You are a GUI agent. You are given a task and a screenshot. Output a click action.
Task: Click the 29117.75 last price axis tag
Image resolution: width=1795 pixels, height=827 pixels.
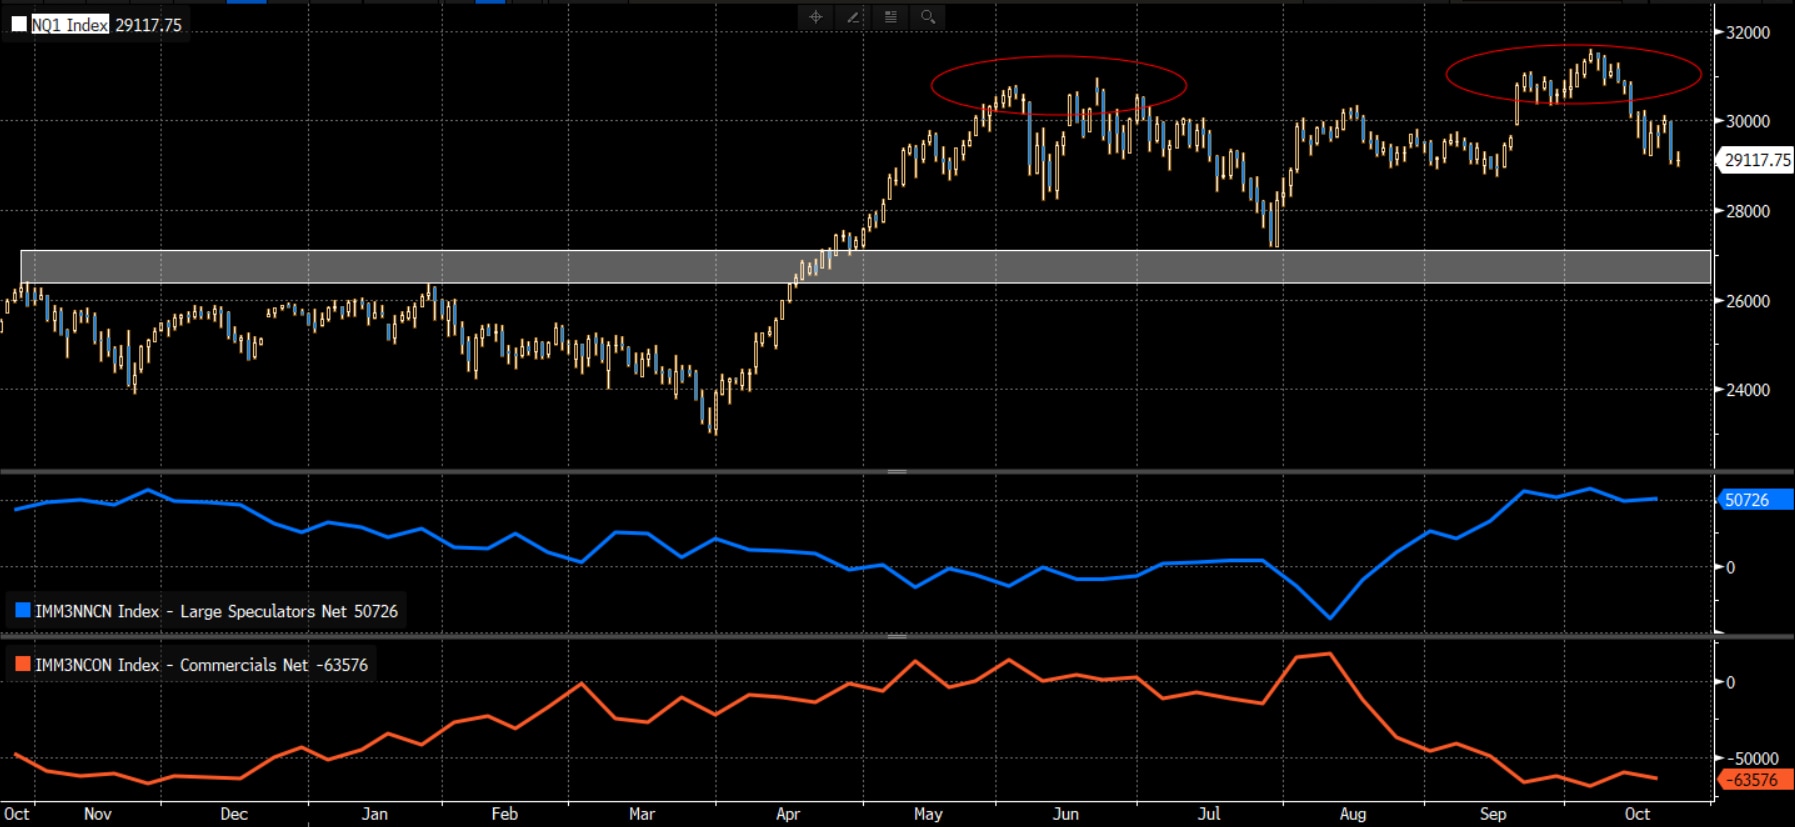[x=1756, y=160]
